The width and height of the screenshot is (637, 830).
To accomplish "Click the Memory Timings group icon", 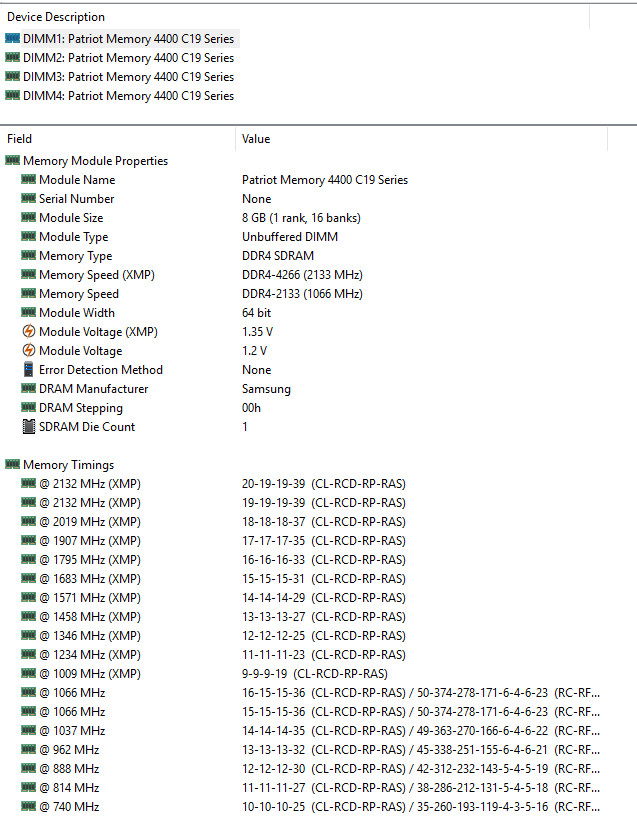I will pyautogui.click(x=12, y=465).
